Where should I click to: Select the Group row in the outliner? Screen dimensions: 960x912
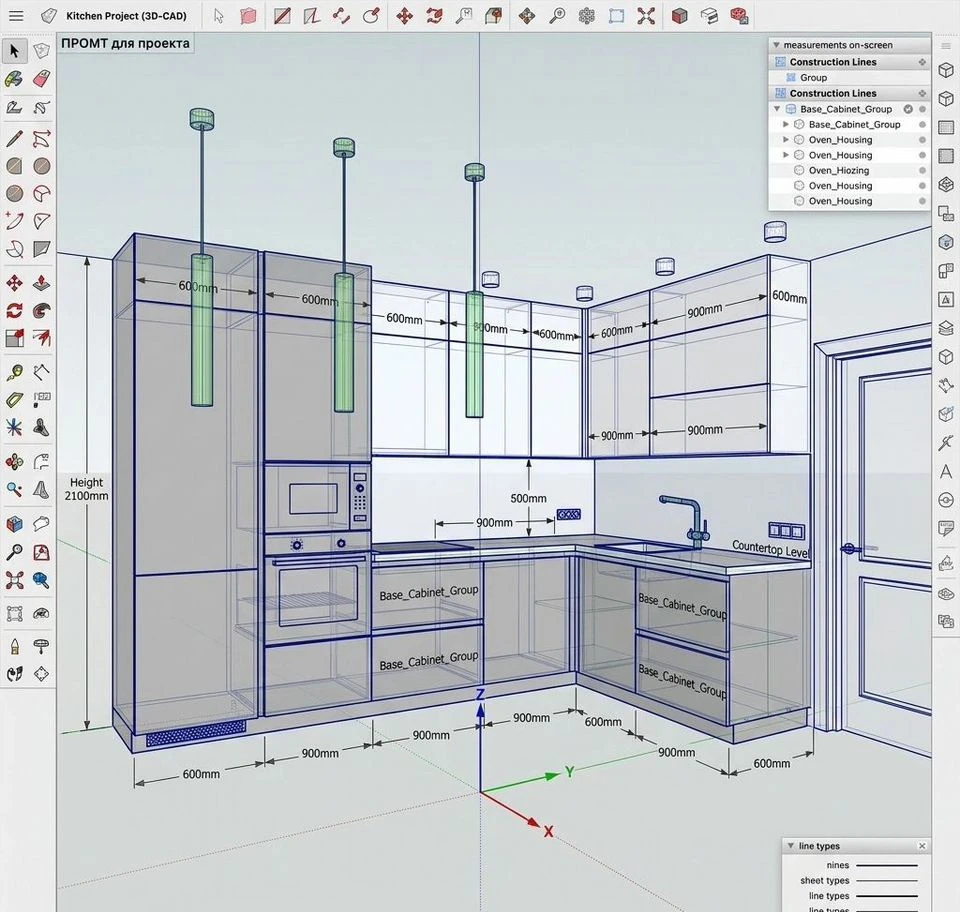pyautogui.click(x=849, y=78)
